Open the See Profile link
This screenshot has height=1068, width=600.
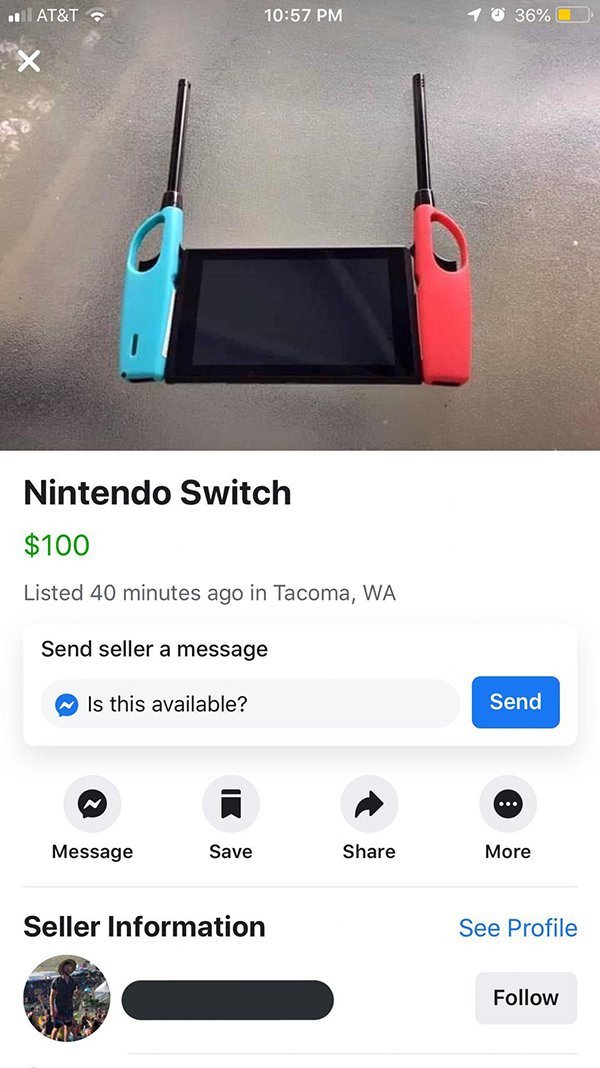518,928
